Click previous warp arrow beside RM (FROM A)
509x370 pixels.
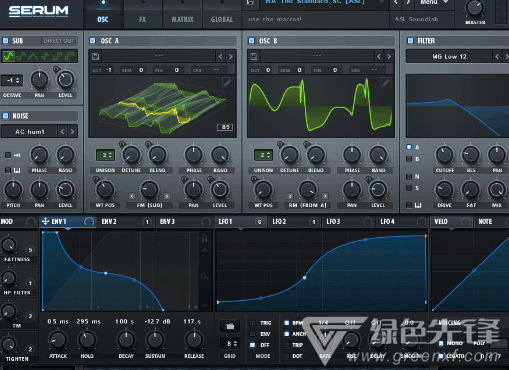pyautogui.click(x=290, y=196)
